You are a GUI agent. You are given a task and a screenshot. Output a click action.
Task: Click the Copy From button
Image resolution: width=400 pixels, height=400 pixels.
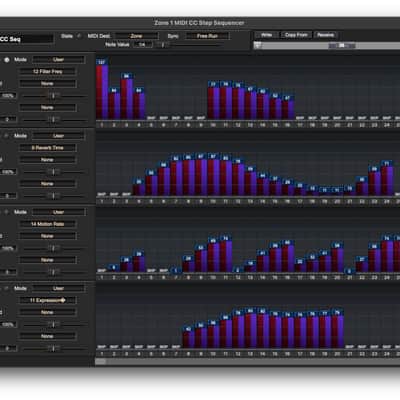click(296, 35)
